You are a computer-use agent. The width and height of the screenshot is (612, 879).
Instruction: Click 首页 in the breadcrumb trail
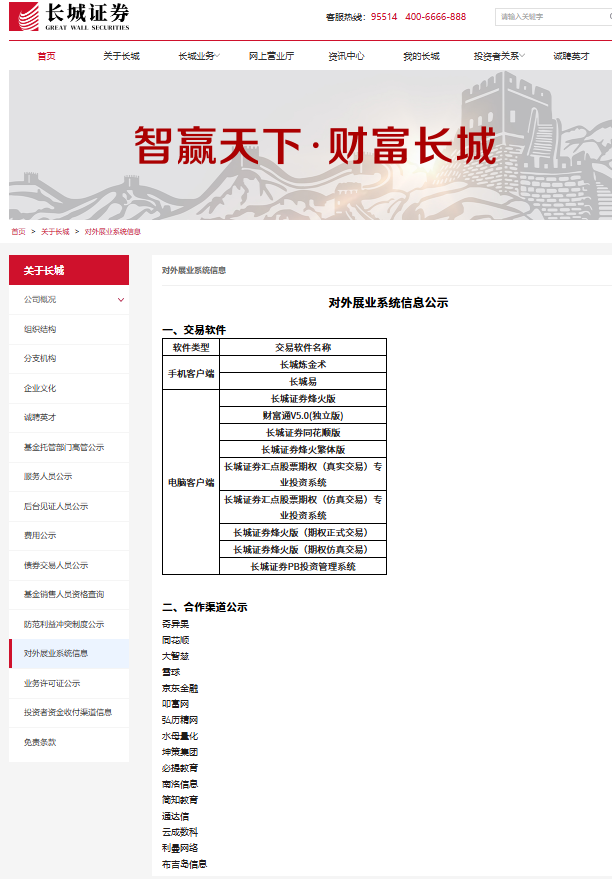(18, 232)
